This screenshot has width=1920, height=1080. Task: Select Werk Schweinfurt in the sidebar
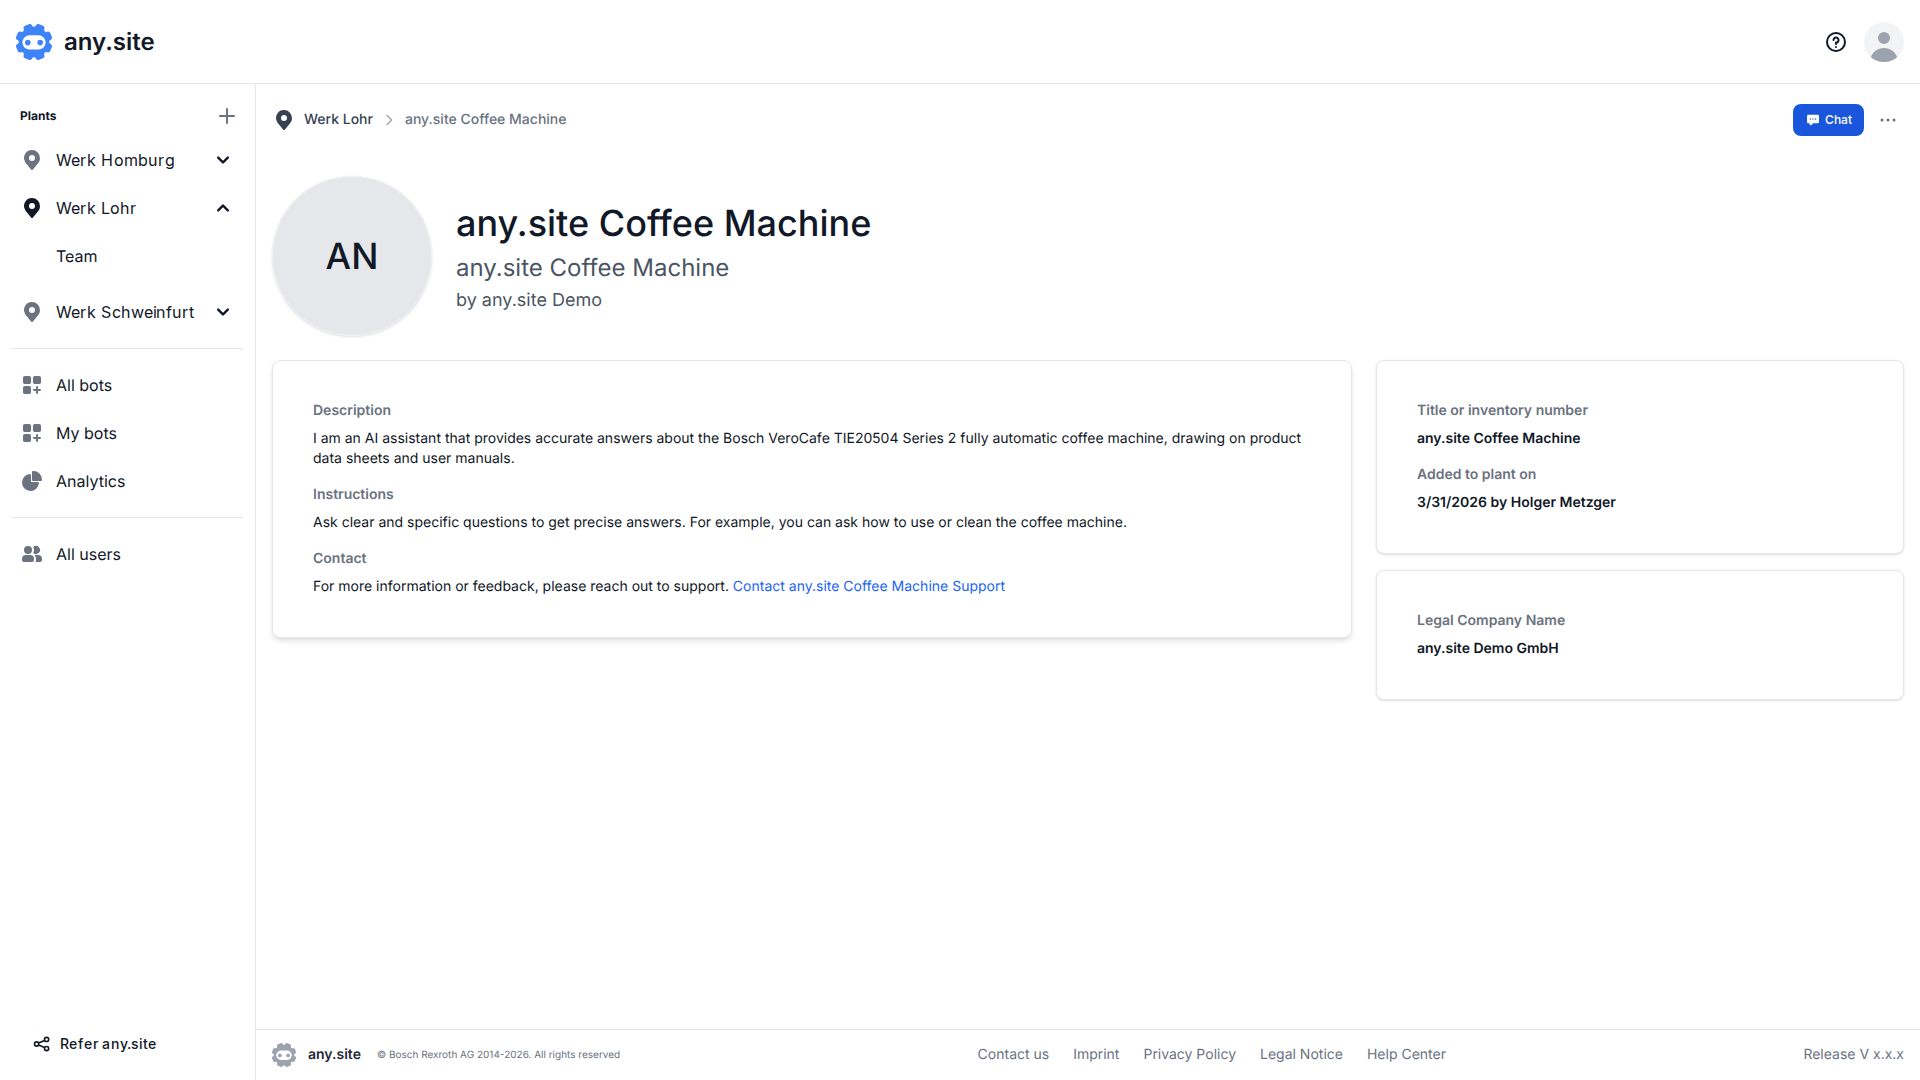click(125, 312)
